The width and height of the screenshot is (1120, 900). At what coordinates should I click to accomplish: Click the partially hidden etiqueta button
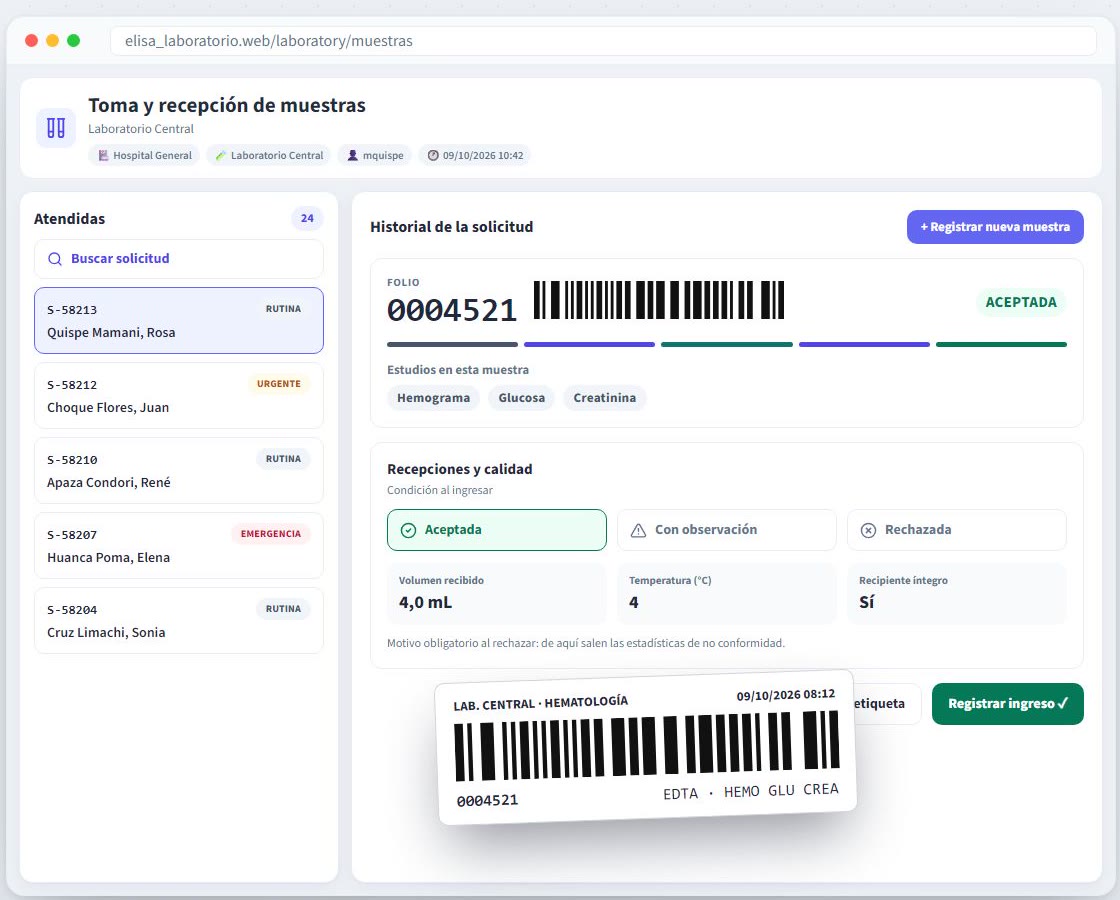pos(886,704)
